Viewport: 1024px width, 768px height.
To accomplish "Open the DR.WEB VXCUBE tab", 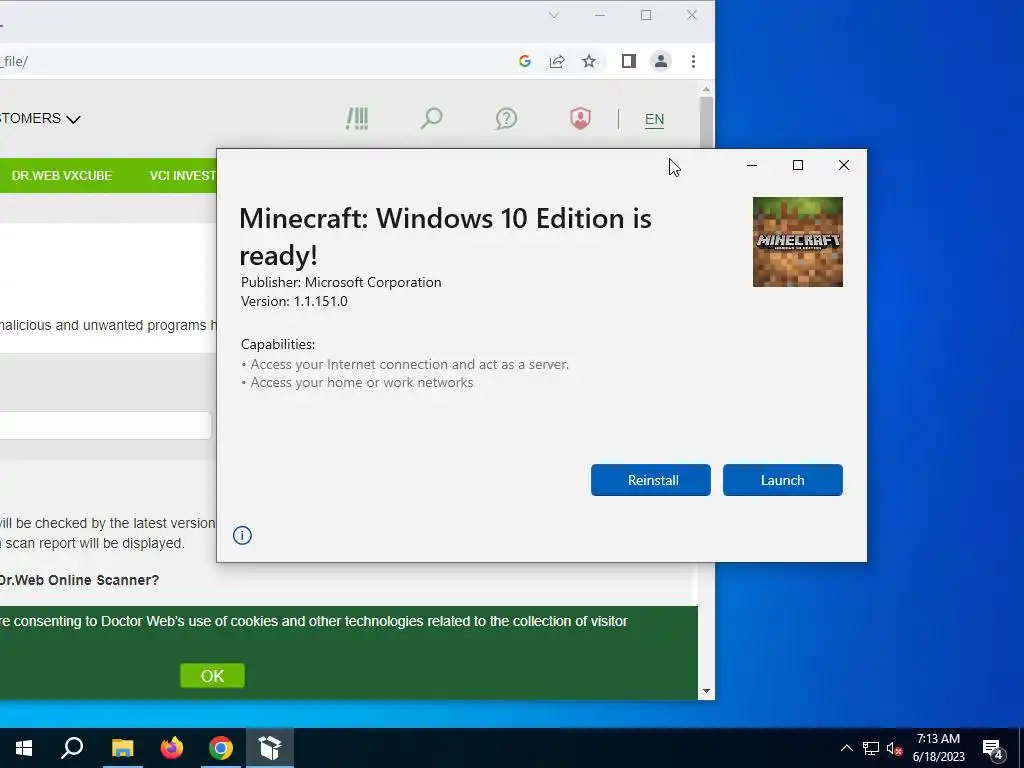I will (62, 176).
